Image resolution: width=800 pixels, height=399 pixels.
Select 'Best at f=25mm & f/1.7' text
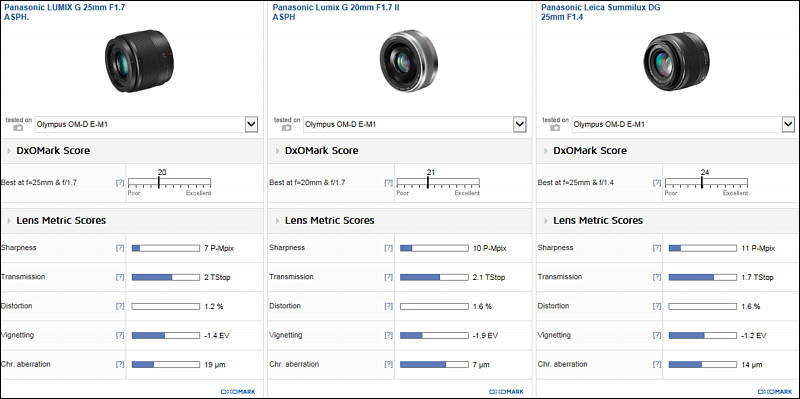[x=39, y=182]
